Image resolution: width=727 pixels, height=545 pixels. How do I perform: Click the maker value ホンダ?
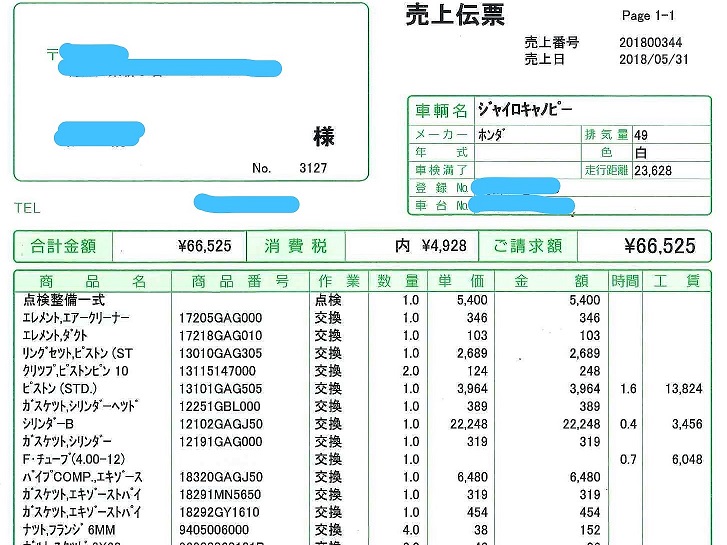491,135
